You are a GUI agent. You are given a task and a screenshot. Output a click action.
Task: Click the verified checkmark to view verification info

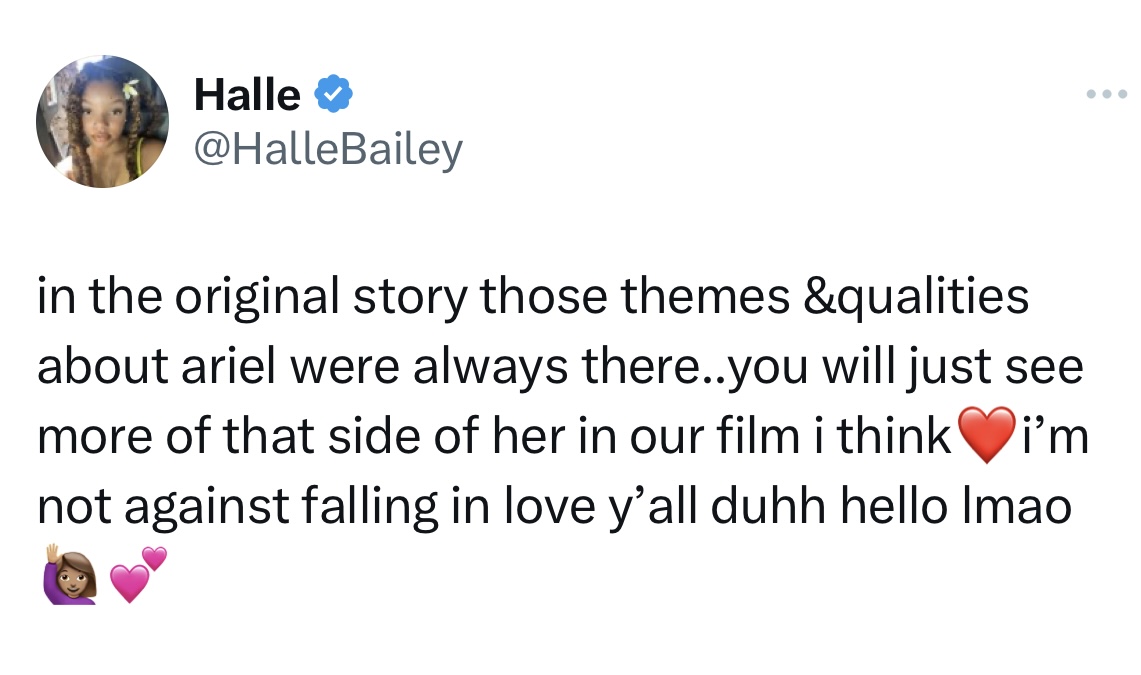point(334,92)
